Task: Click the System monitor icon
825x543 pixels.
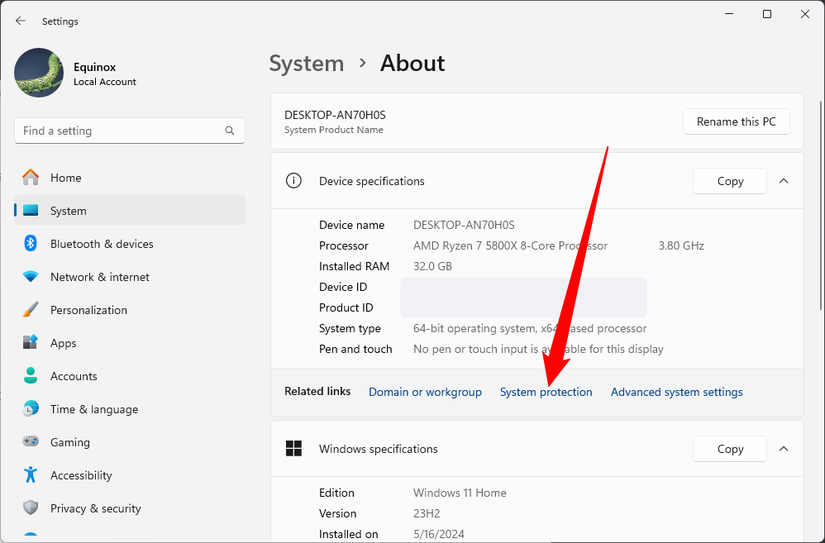Action: tap(31, 210)
